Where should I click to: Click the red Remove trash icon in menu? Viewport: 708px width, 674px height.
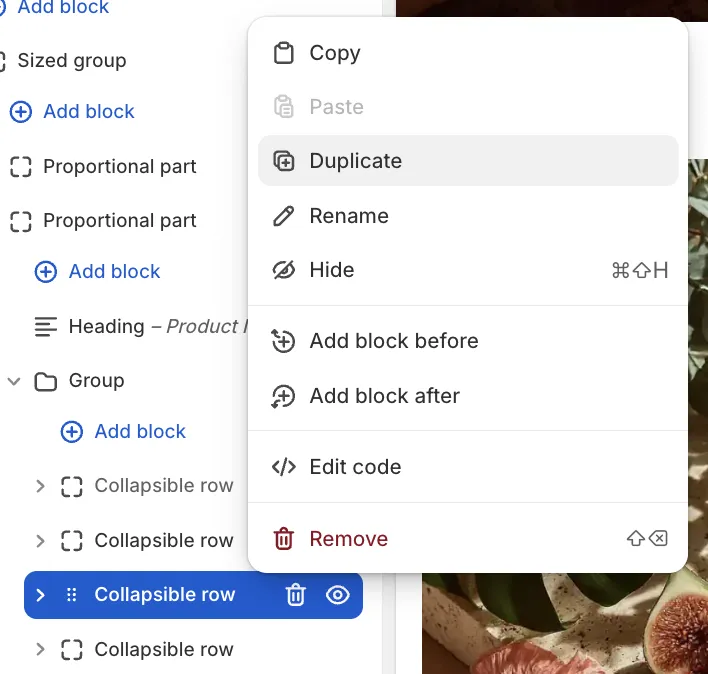[x=284, y=539]
